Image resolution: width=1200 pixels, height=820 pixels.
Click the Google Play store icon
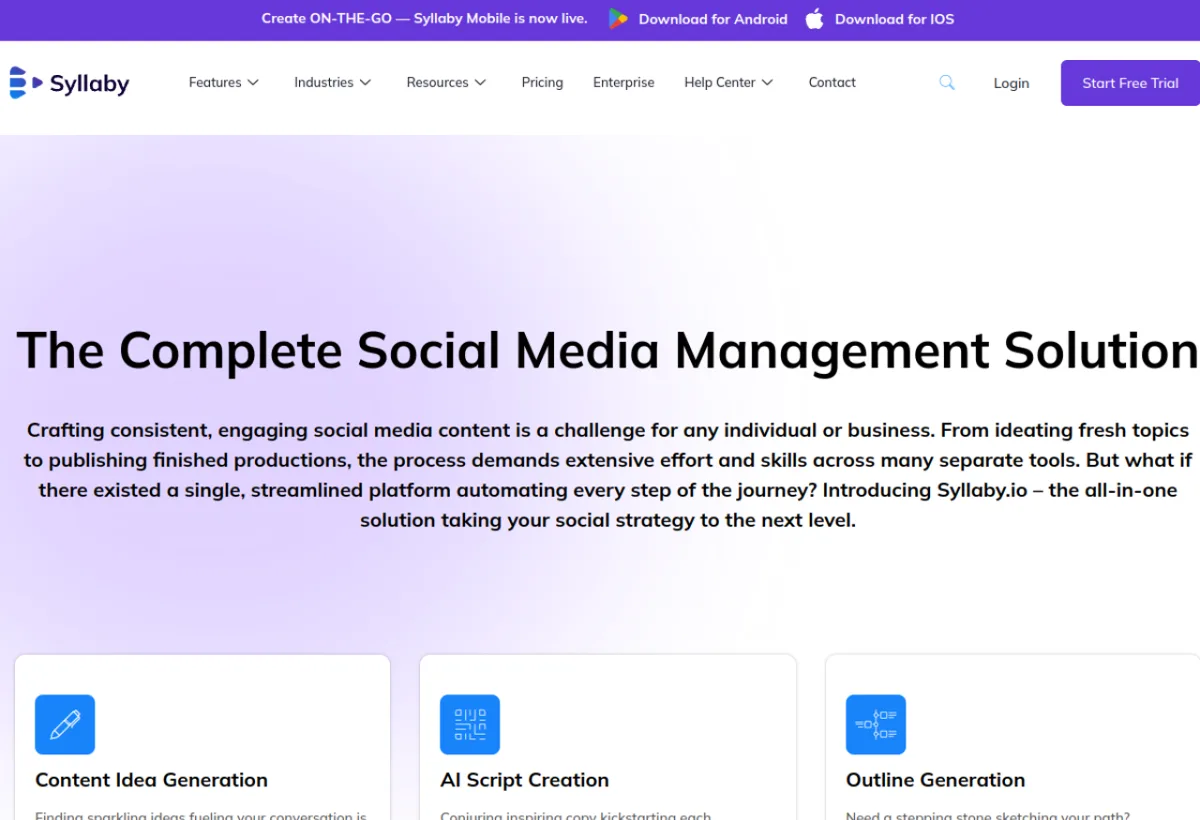coord(618,19)
